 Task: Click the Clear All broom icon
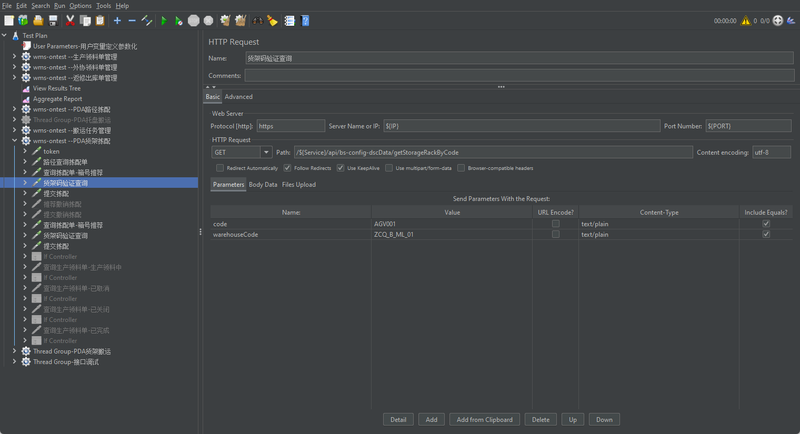click(x=240, y=20)
